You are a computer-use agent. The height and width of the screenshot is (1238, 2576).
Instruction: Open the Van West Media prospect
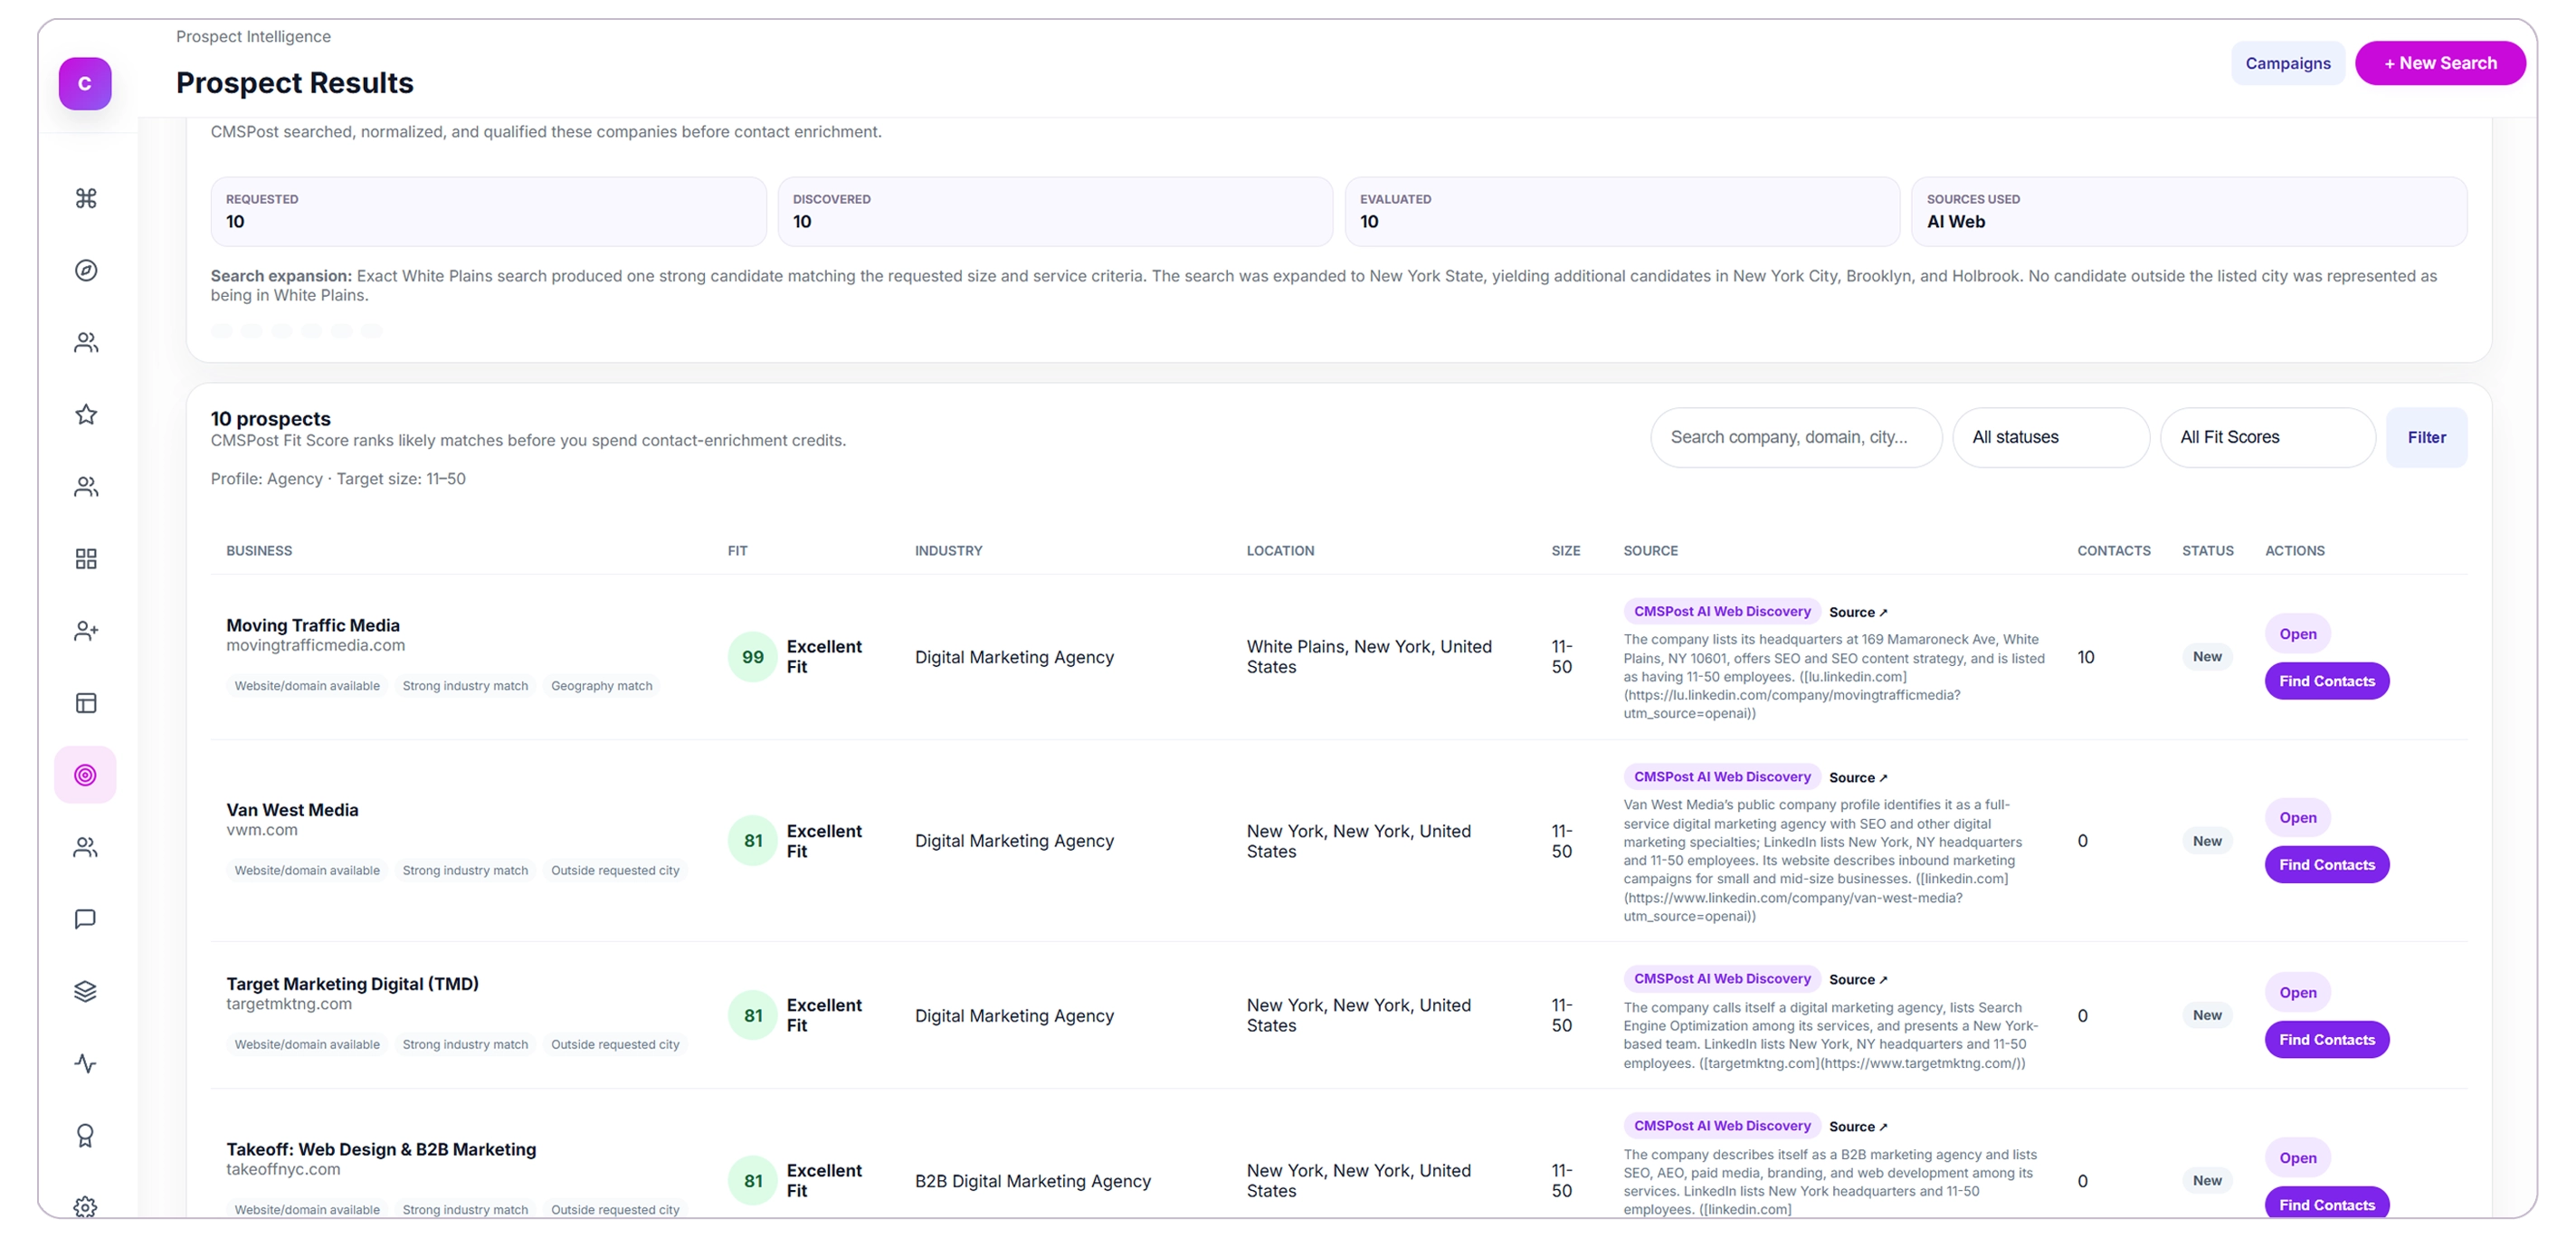point(2297,818)
